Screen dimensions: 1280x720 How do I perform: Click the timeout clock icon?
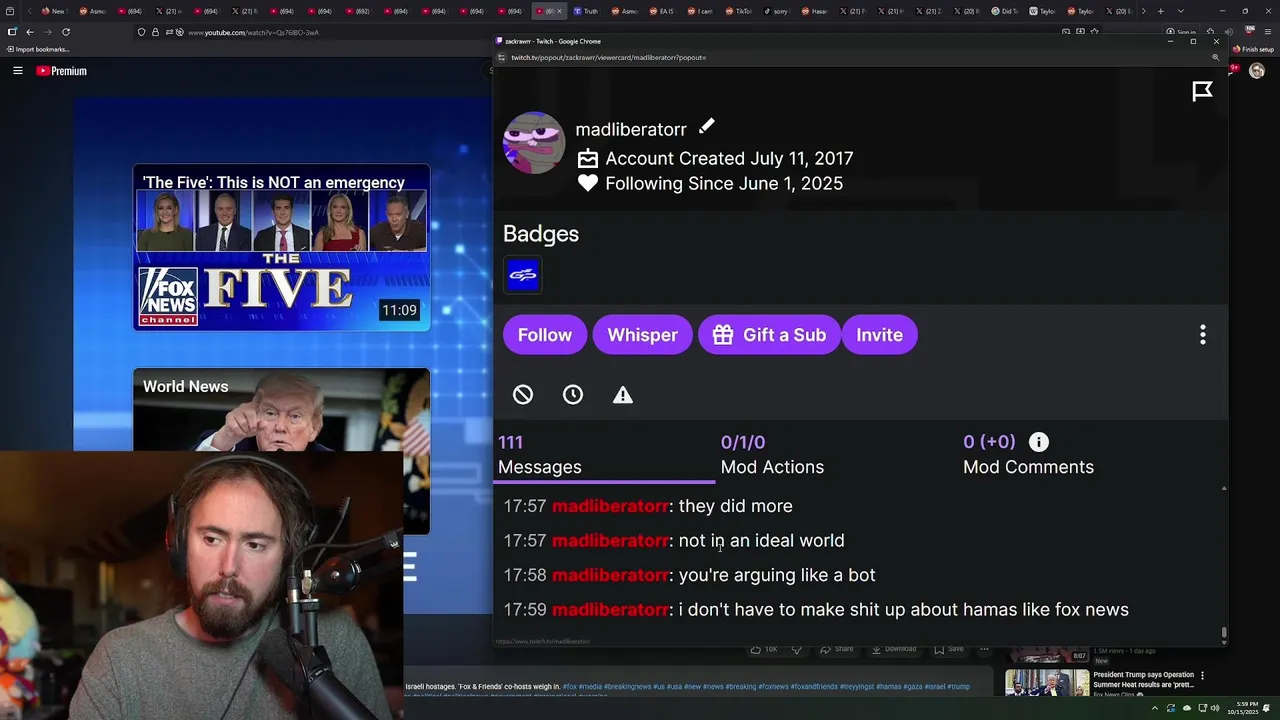[x=573, y=395]
